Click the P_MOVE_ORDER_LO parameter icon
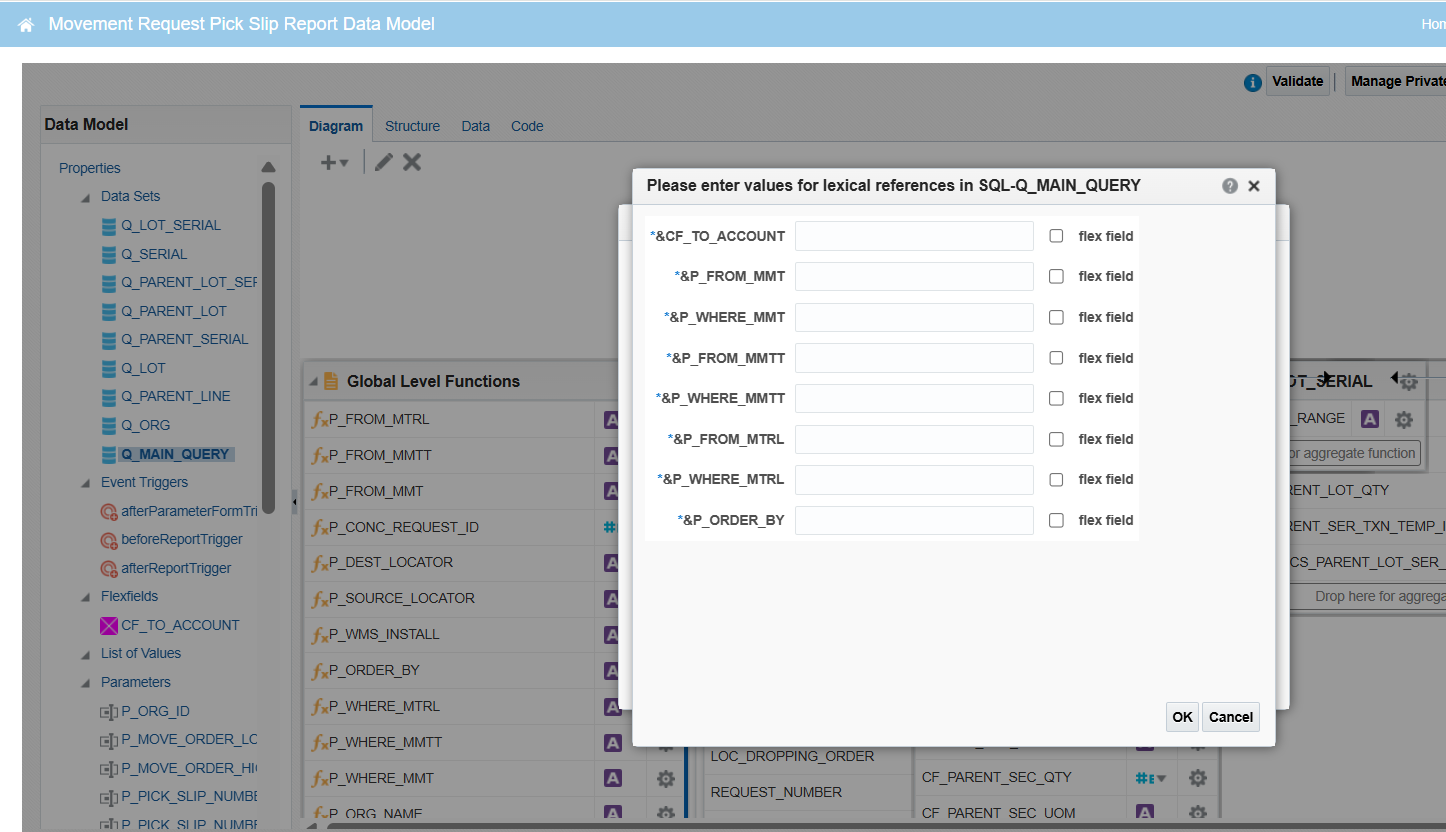Screen dimensions: 1446x832 tap(109, 740)
